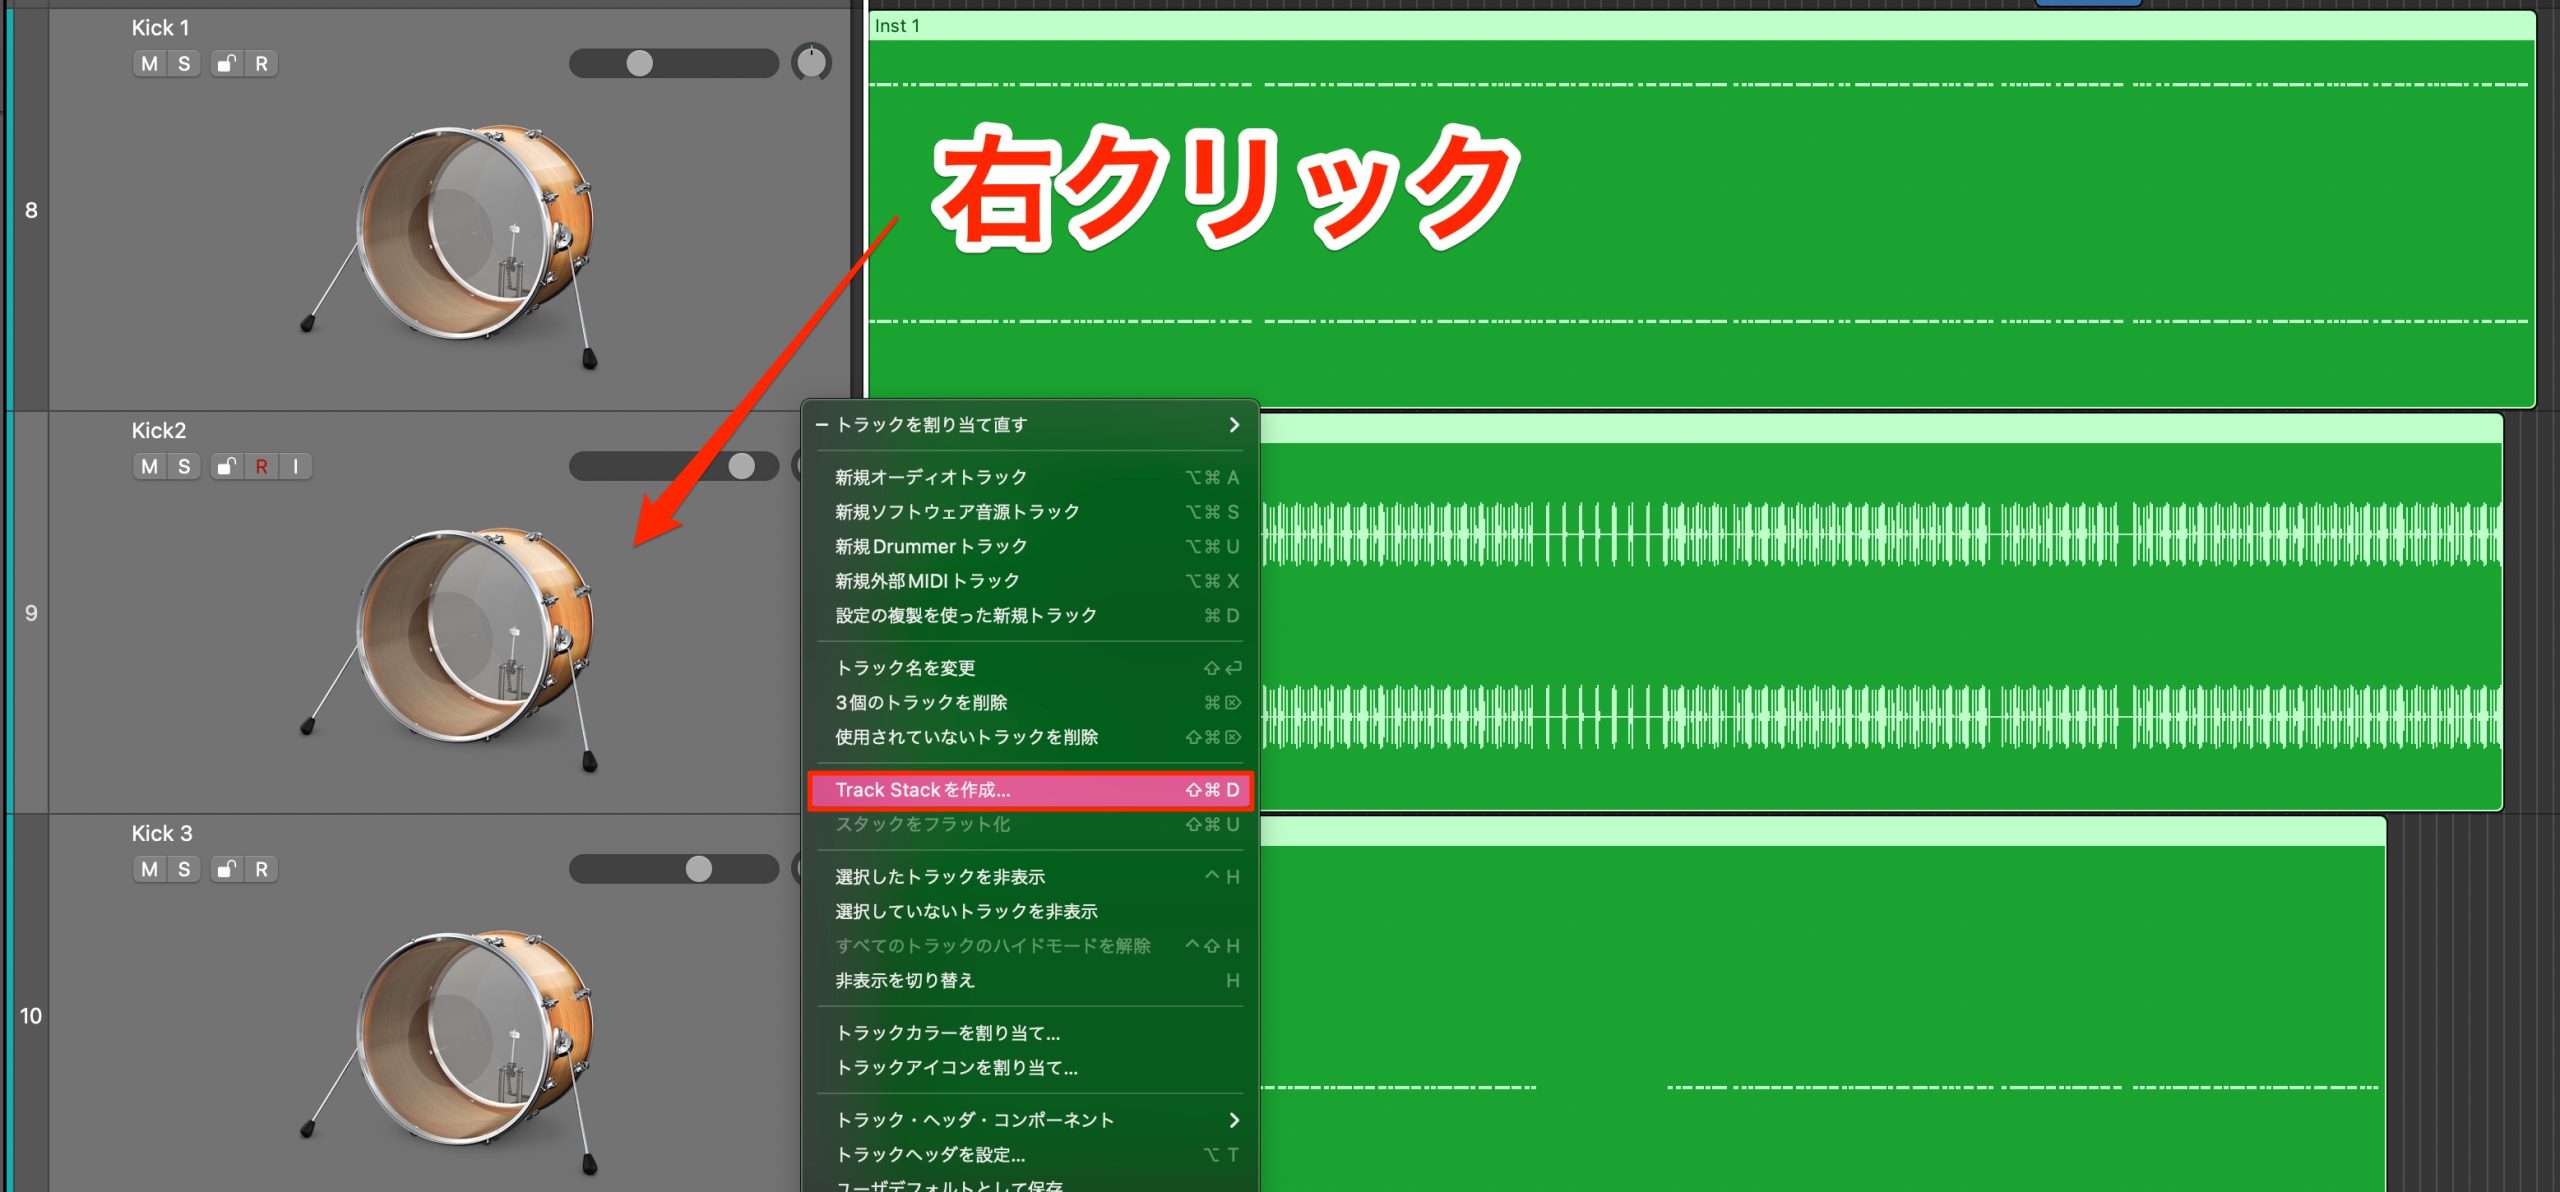The height and width of the screenshot is (1192, 2560).
Task: Select the region on Kick 3 track
Action: coord(1822,1004)
